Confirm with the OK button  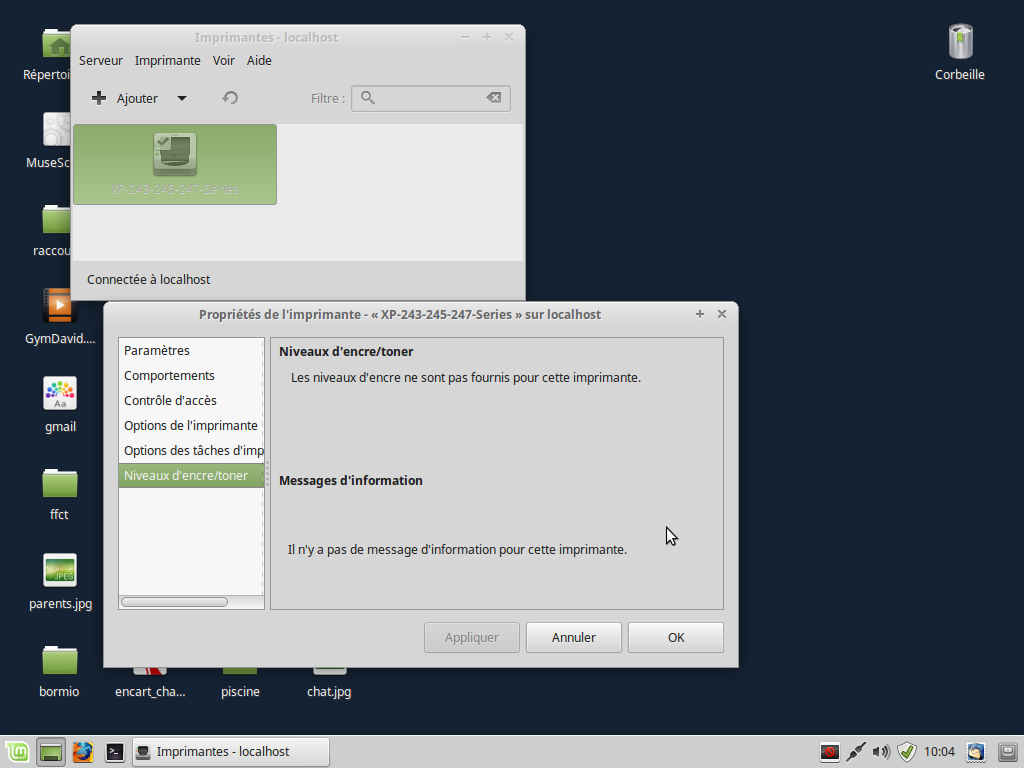[676, 637]
